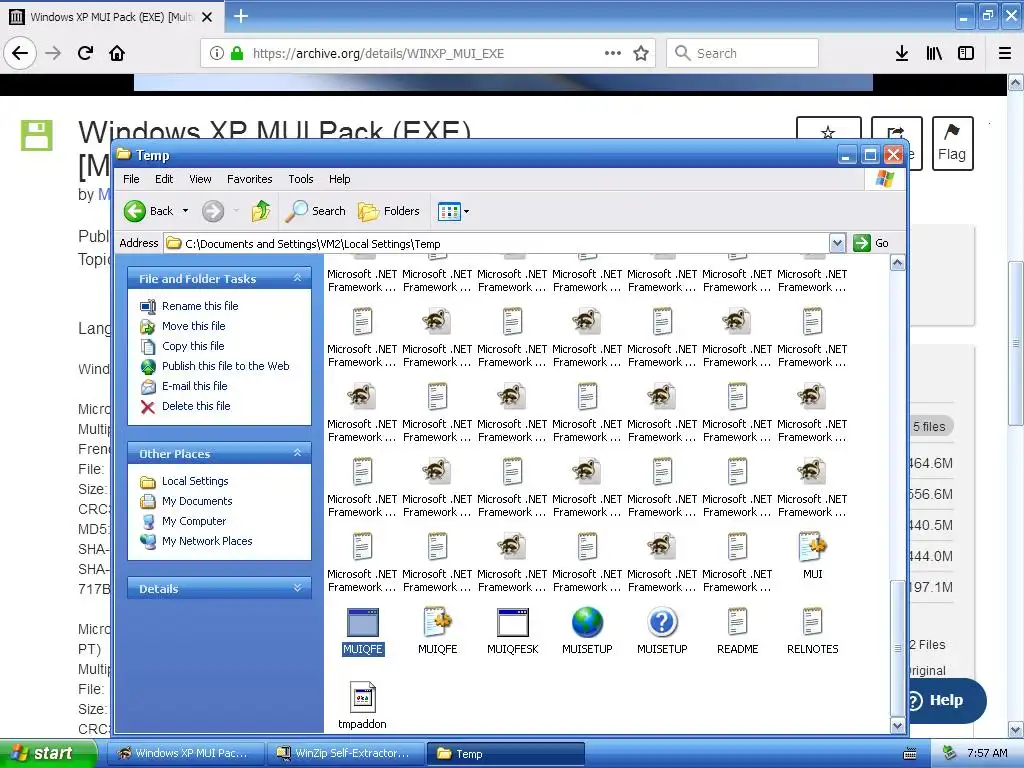Collapse the Other Places panel
Screen dimensions: 1024x768
[297, 453]
